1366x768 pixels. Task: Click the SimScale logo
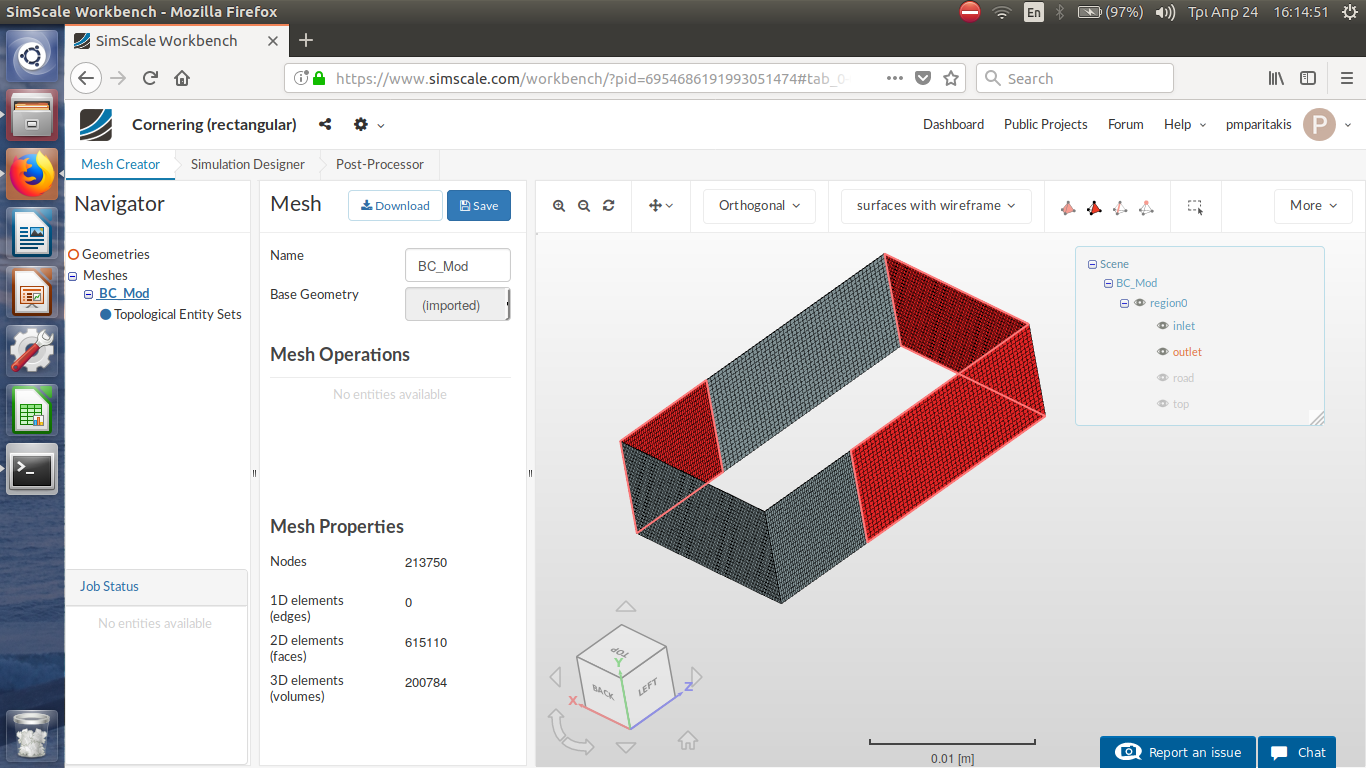coord(97,125)
